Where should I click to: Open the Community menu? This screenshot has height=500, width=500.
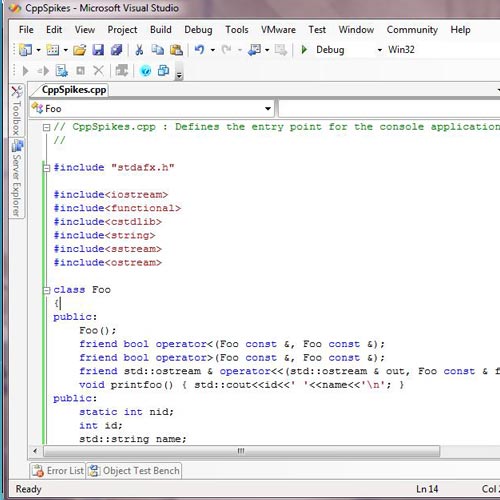click(412, 30)
